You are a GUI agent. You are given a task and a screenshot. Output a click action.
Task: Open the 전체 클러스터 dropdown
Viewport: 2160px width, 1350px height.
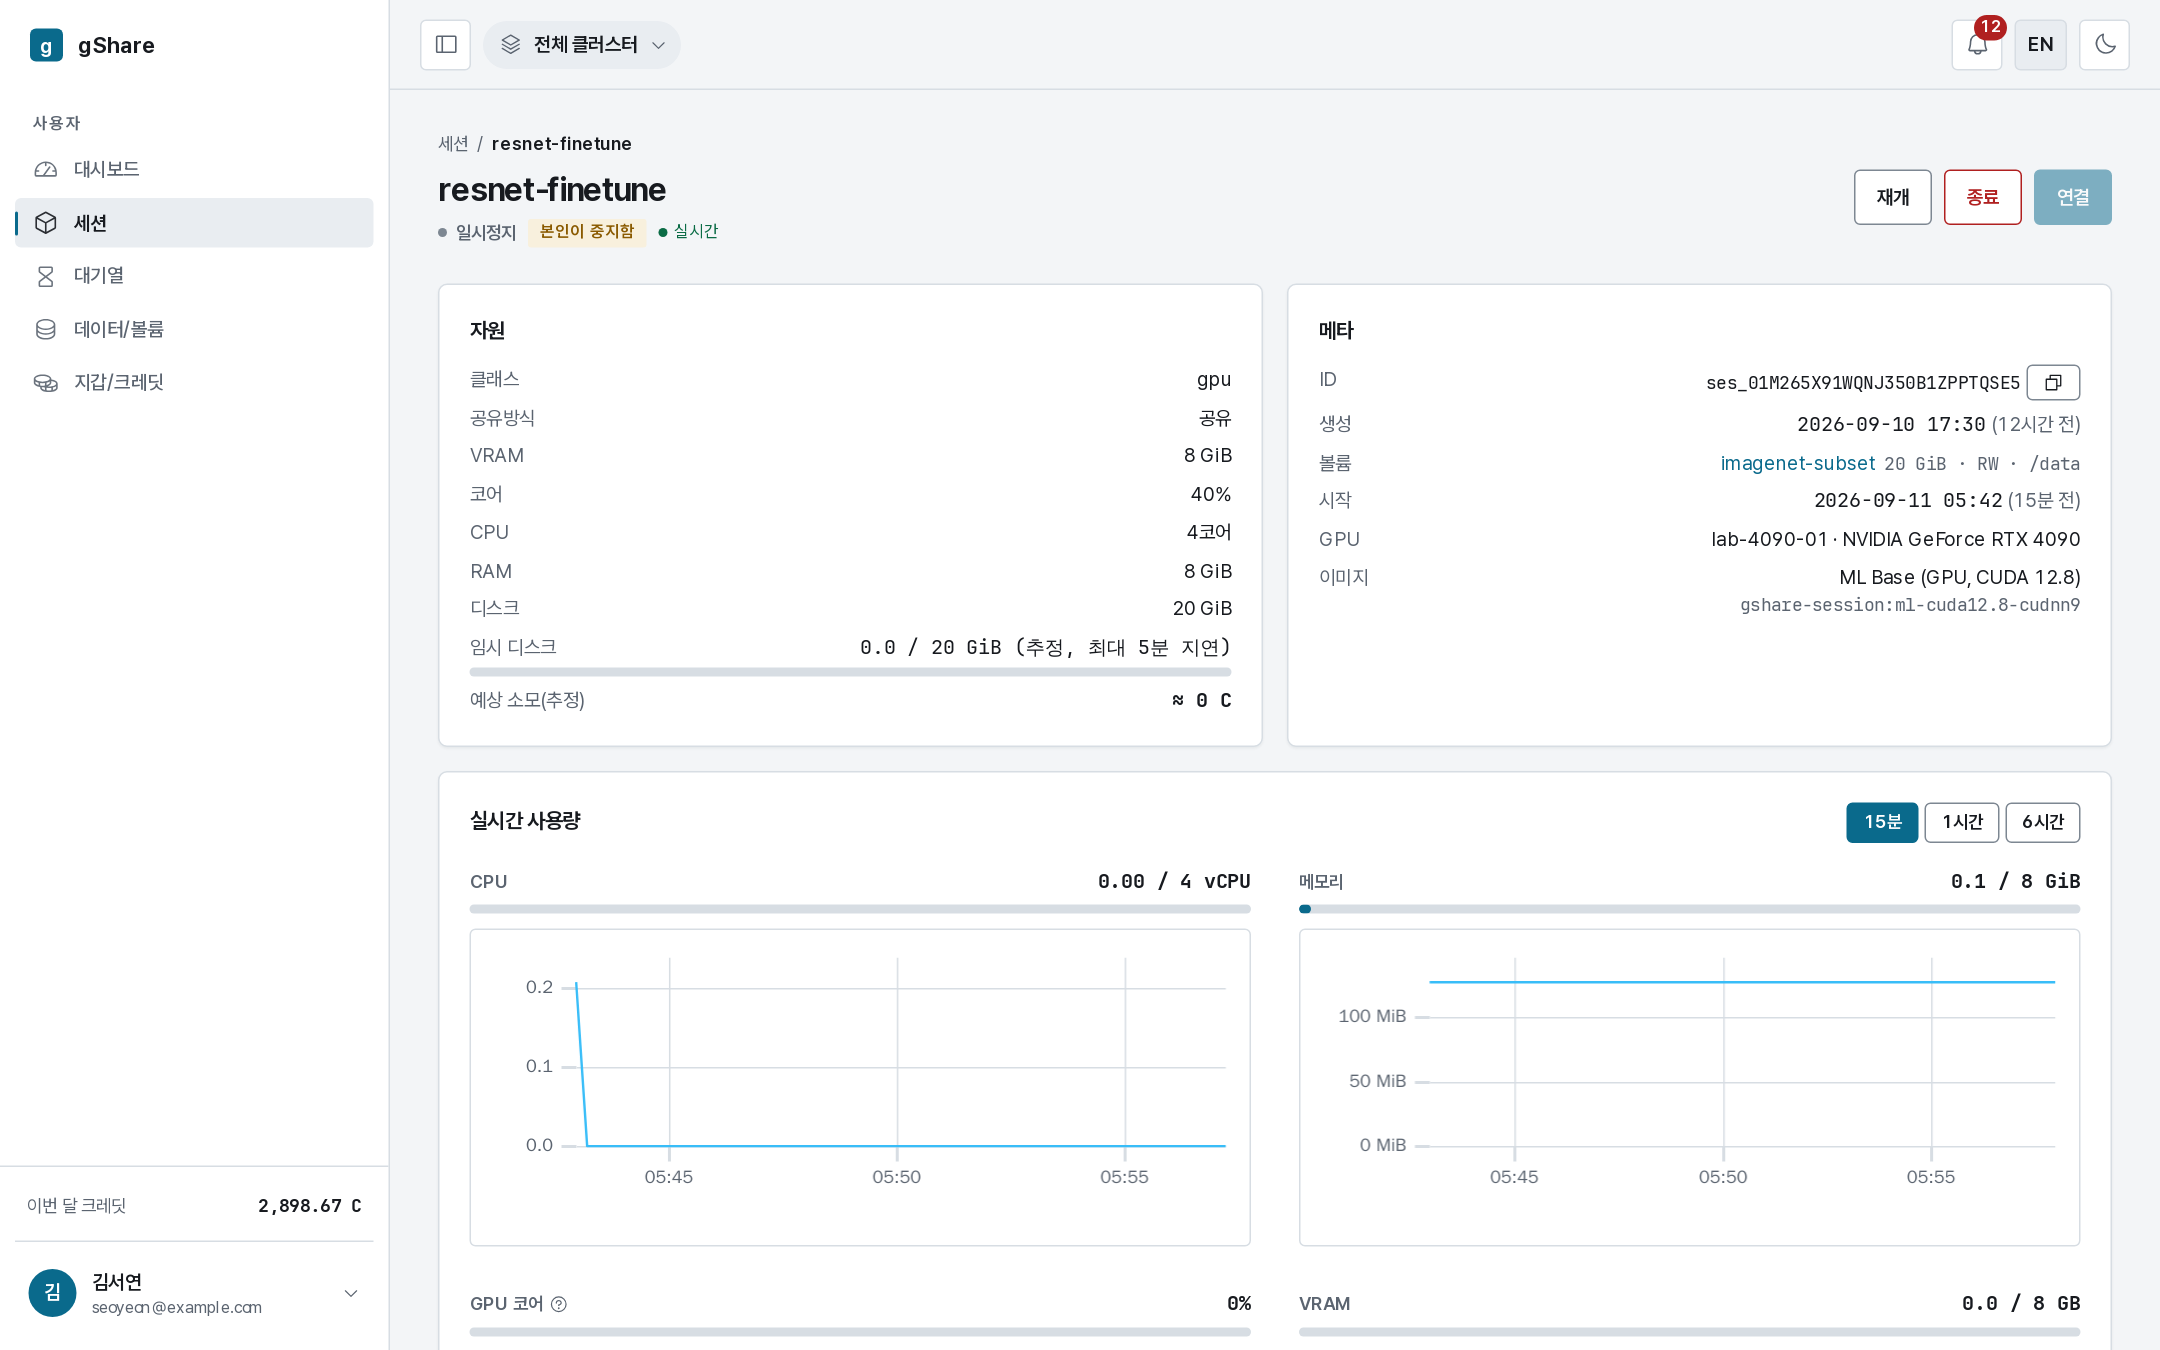click(x=582, y=45)
